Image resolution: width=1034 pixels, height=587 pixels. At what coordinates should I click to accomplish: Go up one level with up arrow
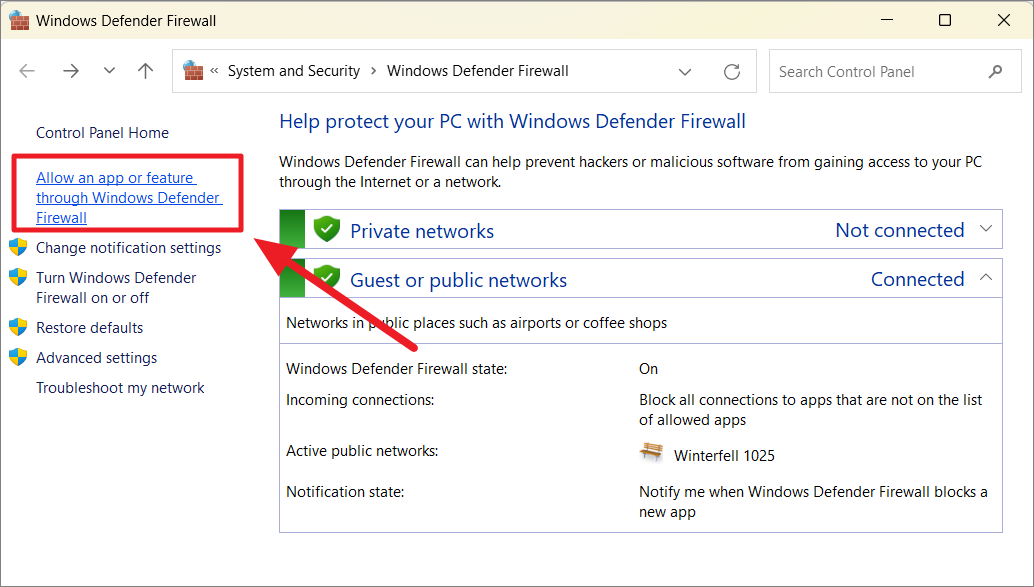coord(145,71)
